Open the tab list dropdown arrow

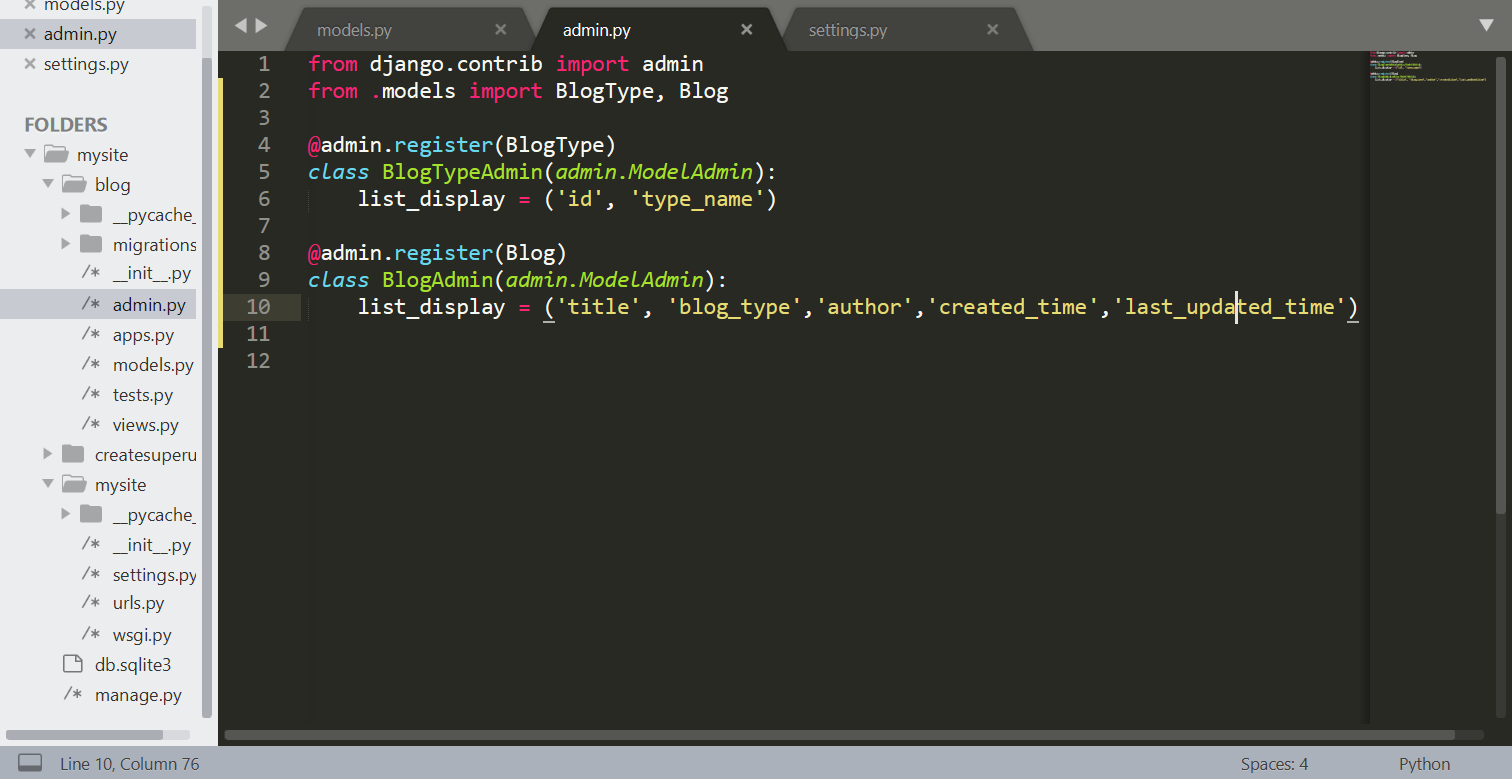click(x=1486, y=25)
